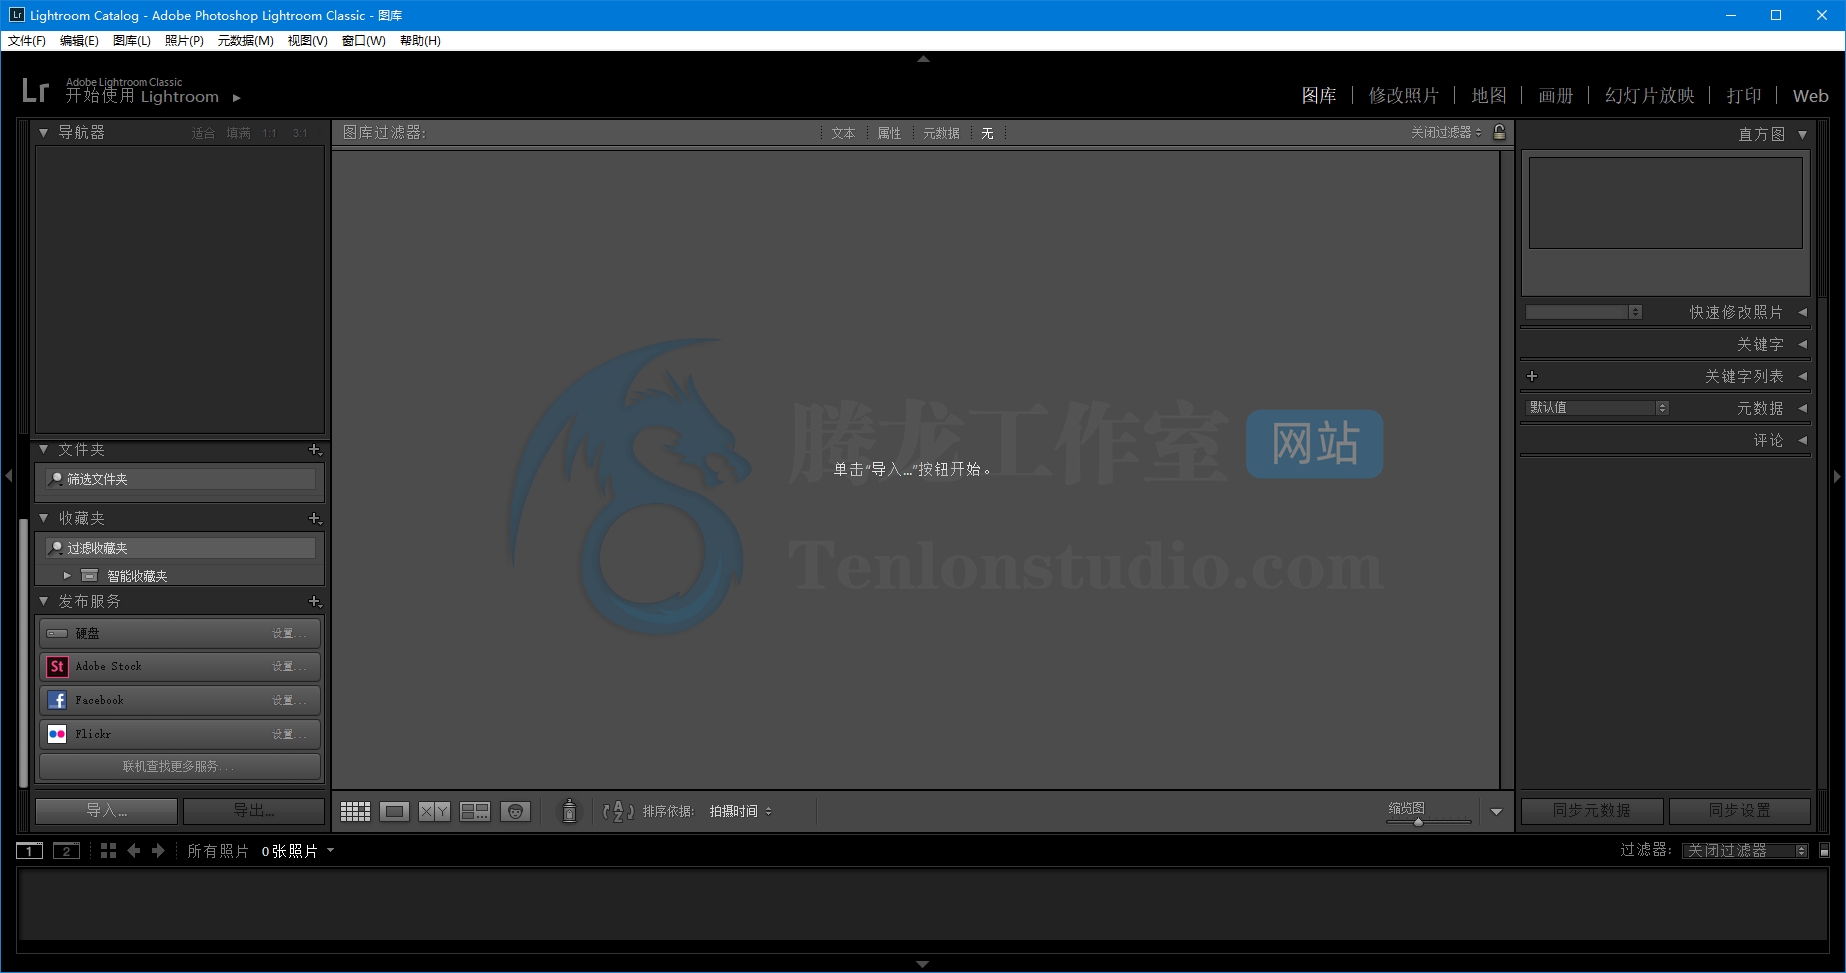Hide the top module picker arrow
Image resolution: width=1846 pixels, height=973 pixels.
923,59
